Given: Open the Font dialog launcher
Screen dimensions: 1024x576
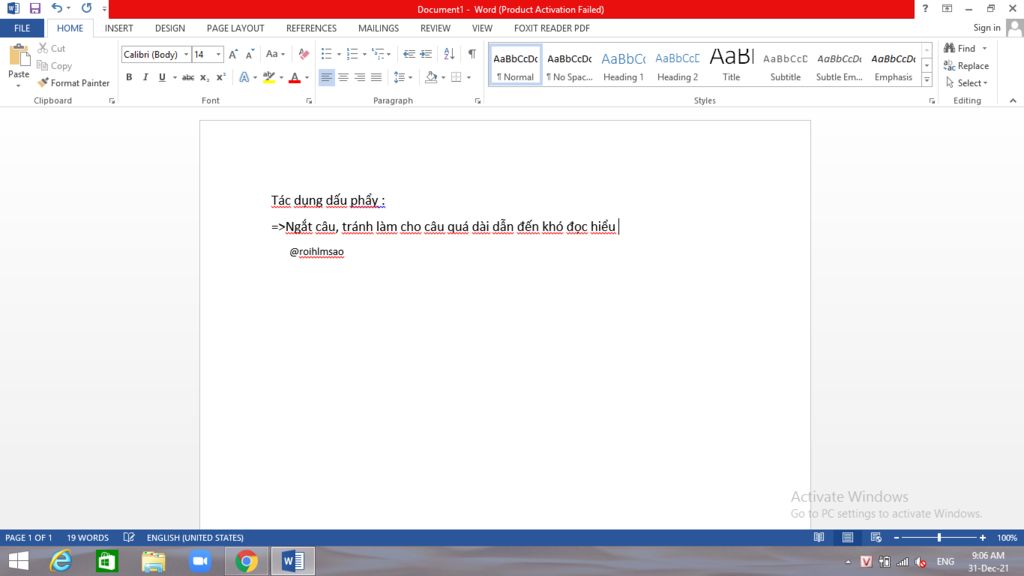Looking at the screenshot, I should pos(309,101).
